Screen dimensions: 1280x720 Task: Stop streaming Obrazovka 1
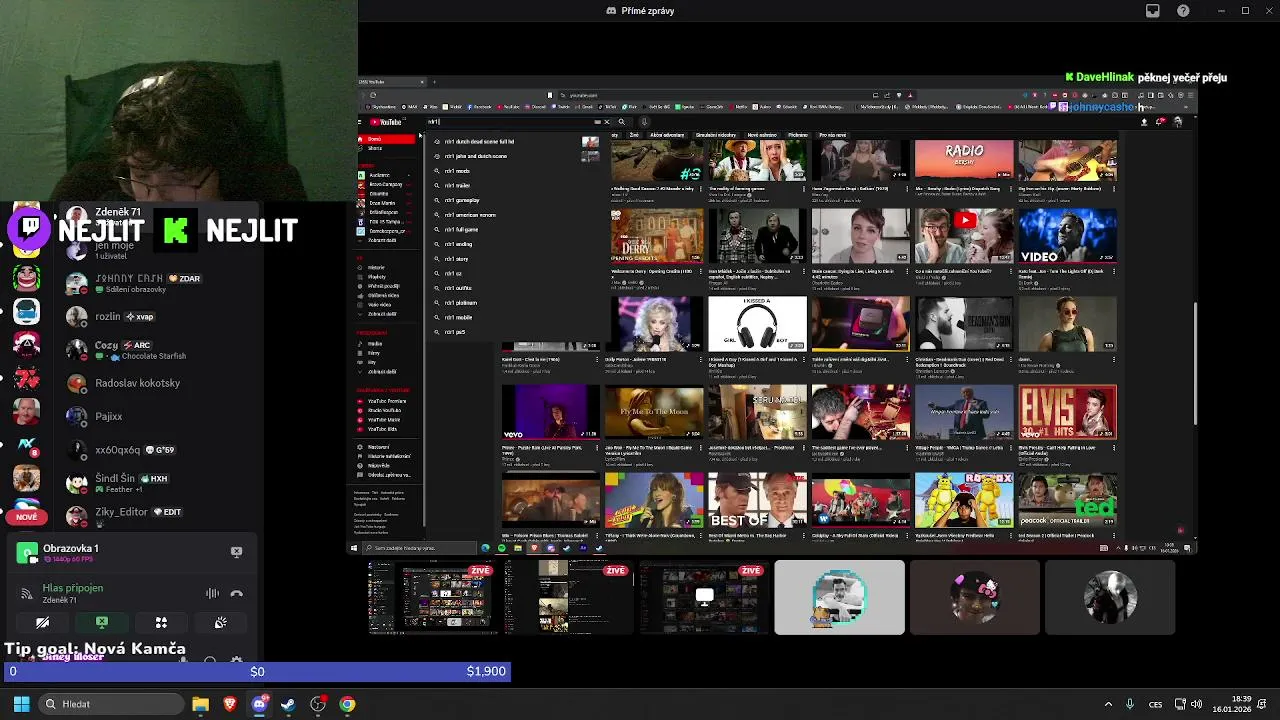(236, 551)
